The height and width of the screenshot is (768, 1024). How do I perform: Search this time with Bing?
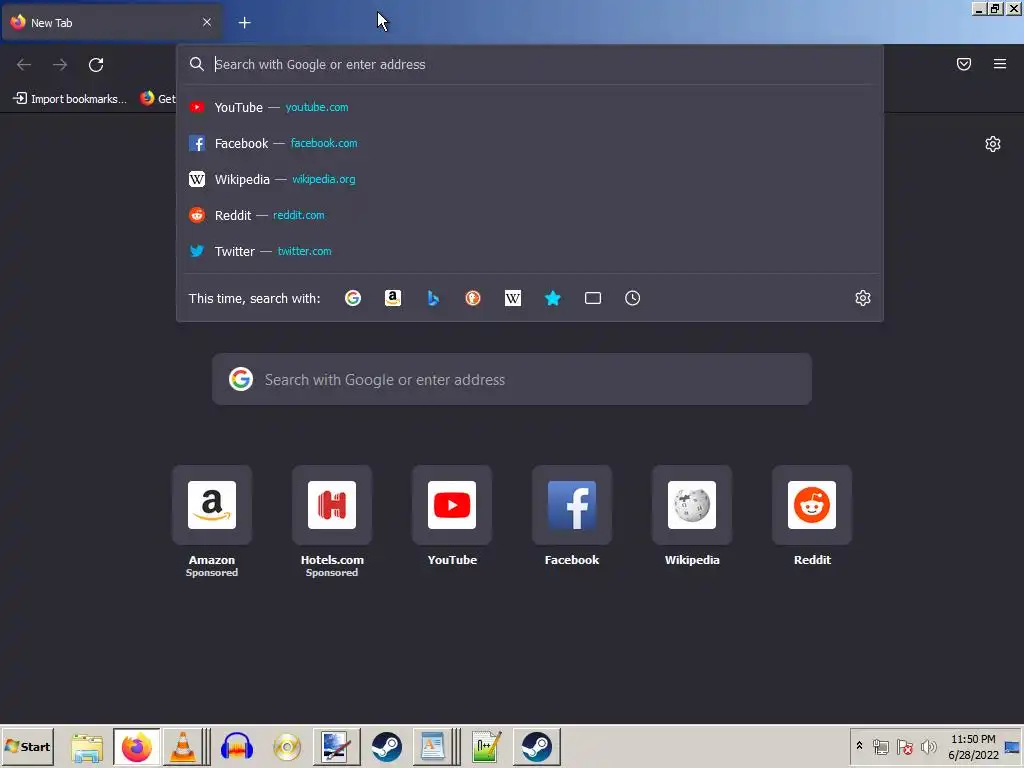433,298
